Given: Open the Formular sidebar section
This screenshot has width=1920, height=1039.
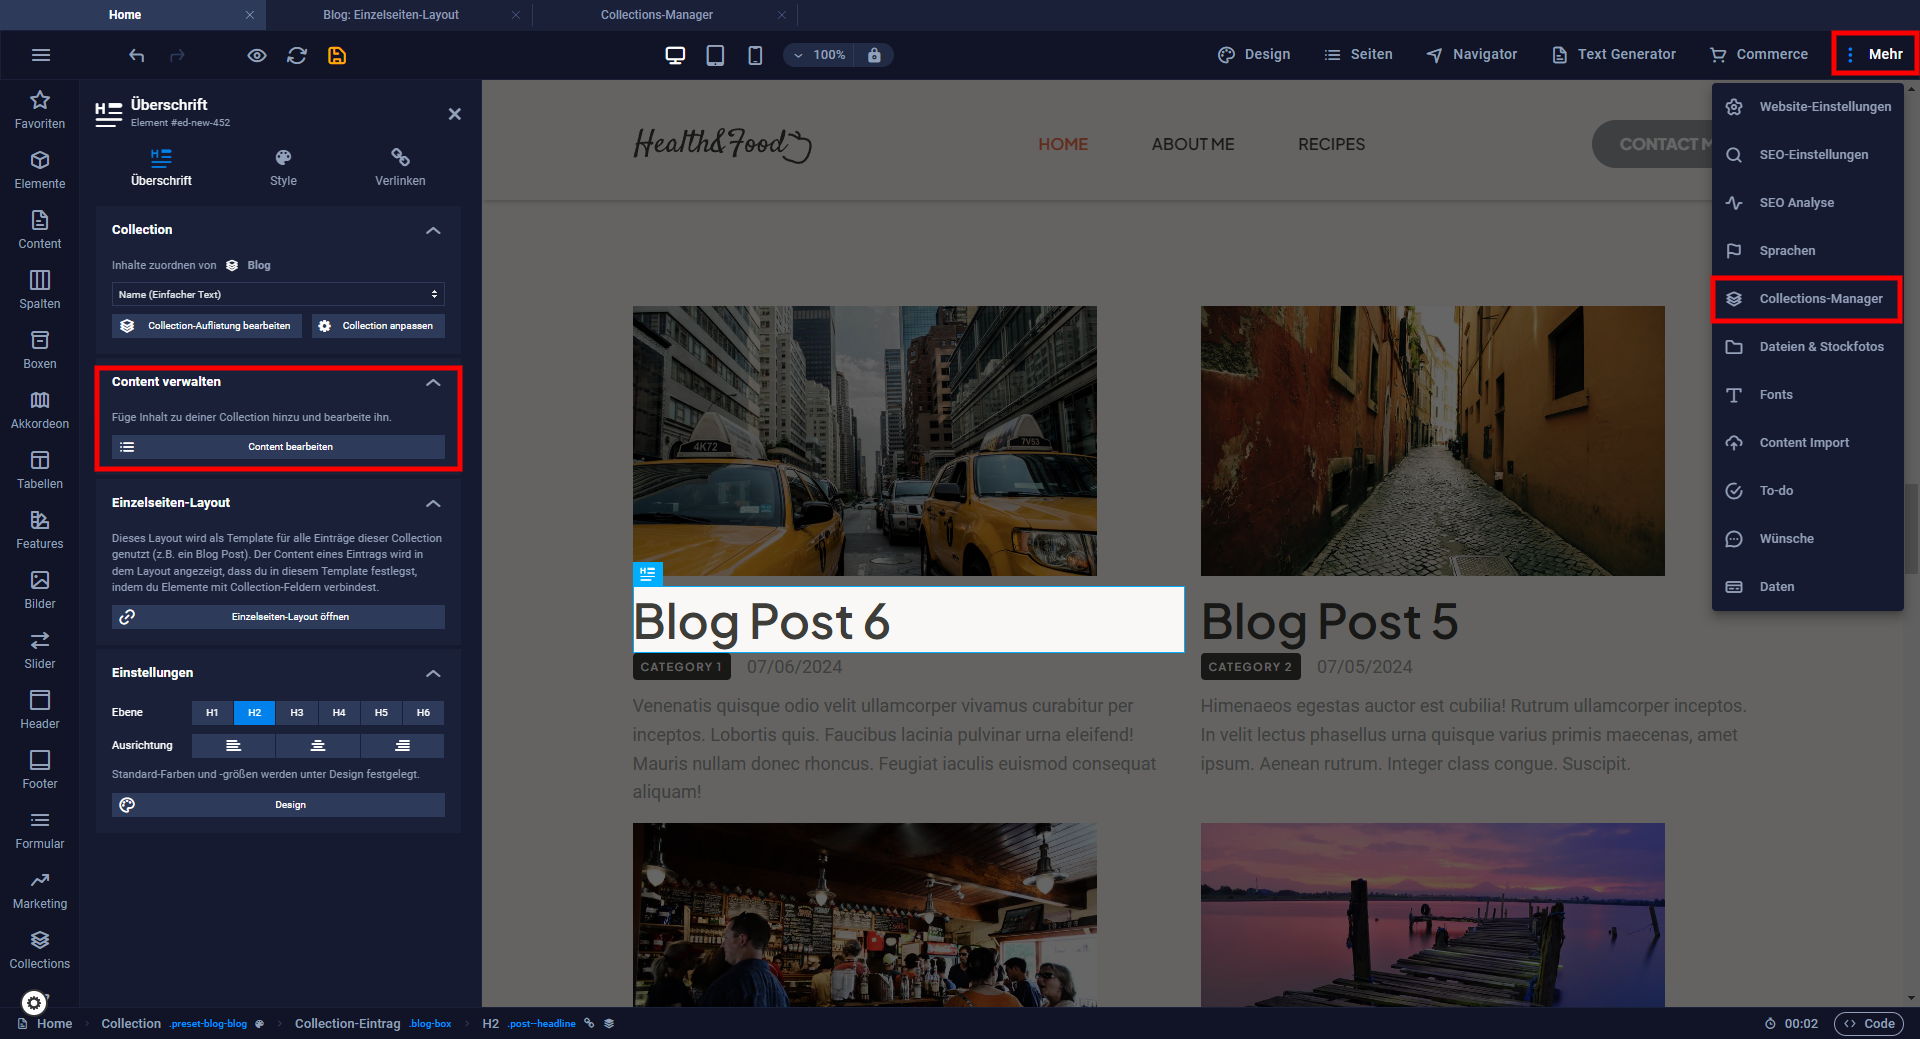Looking at the screenshot, I should pos(40,830).
